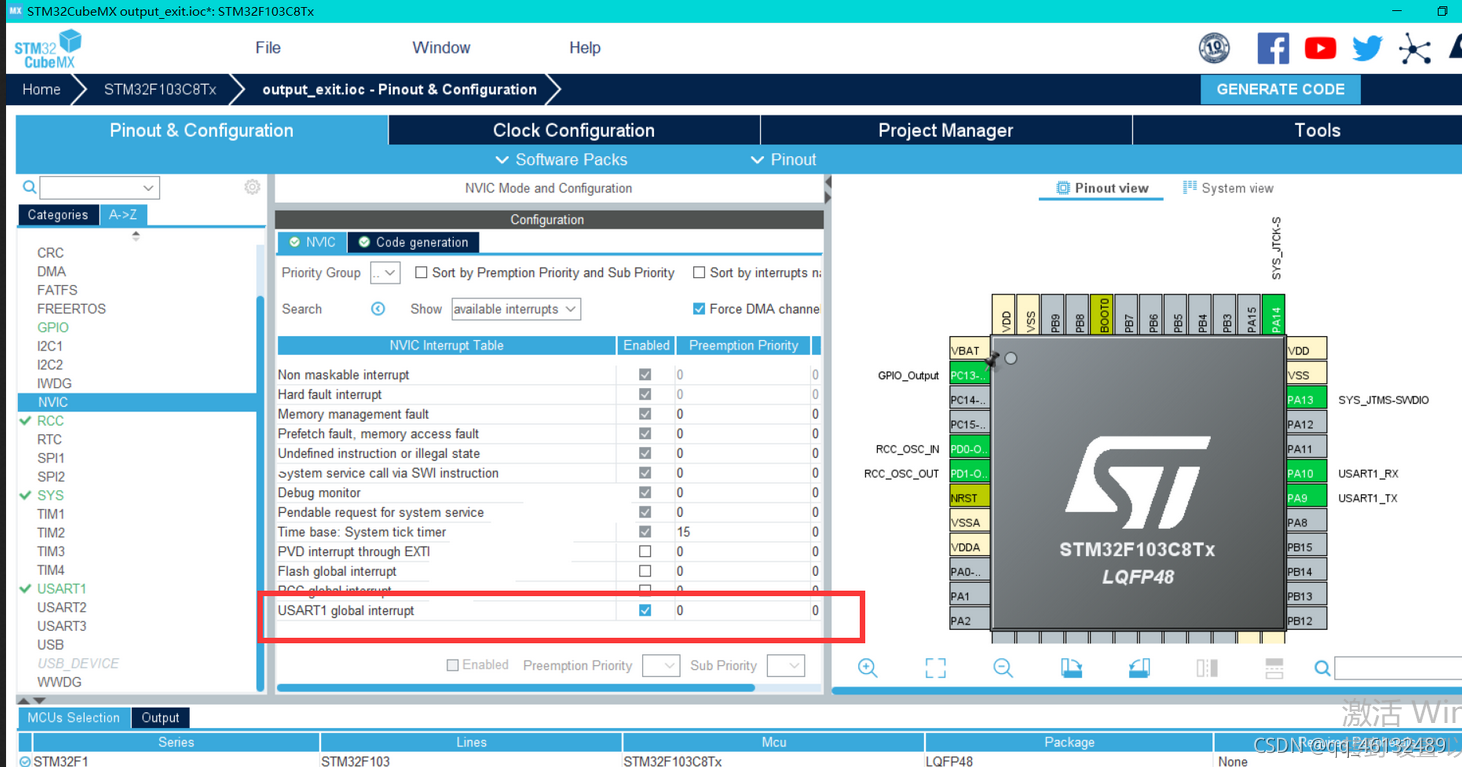This screenshot has height=767, width=1462.
Task: Toggle the horizontal pin layout icon
Action: (x=1274, y=668)
